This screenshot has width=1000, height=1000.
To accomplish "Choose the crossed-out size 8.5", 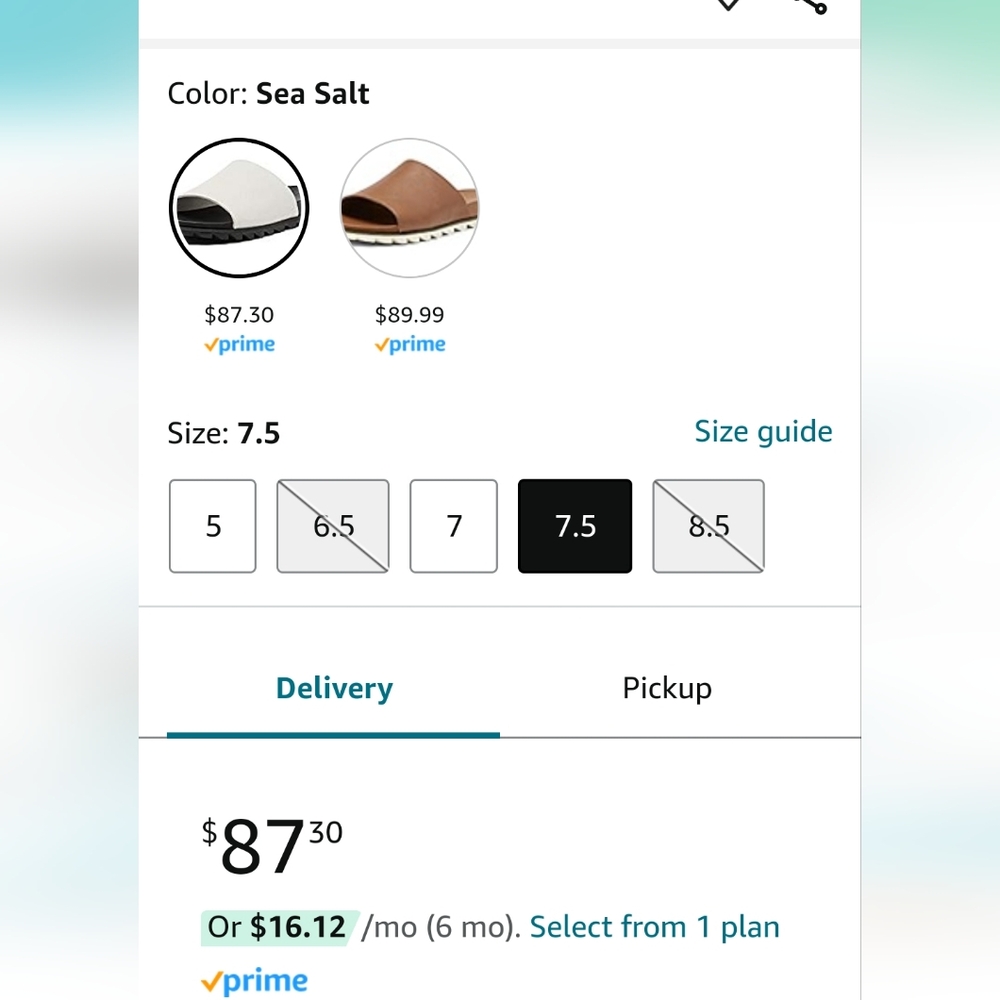I will coord(709,526).
